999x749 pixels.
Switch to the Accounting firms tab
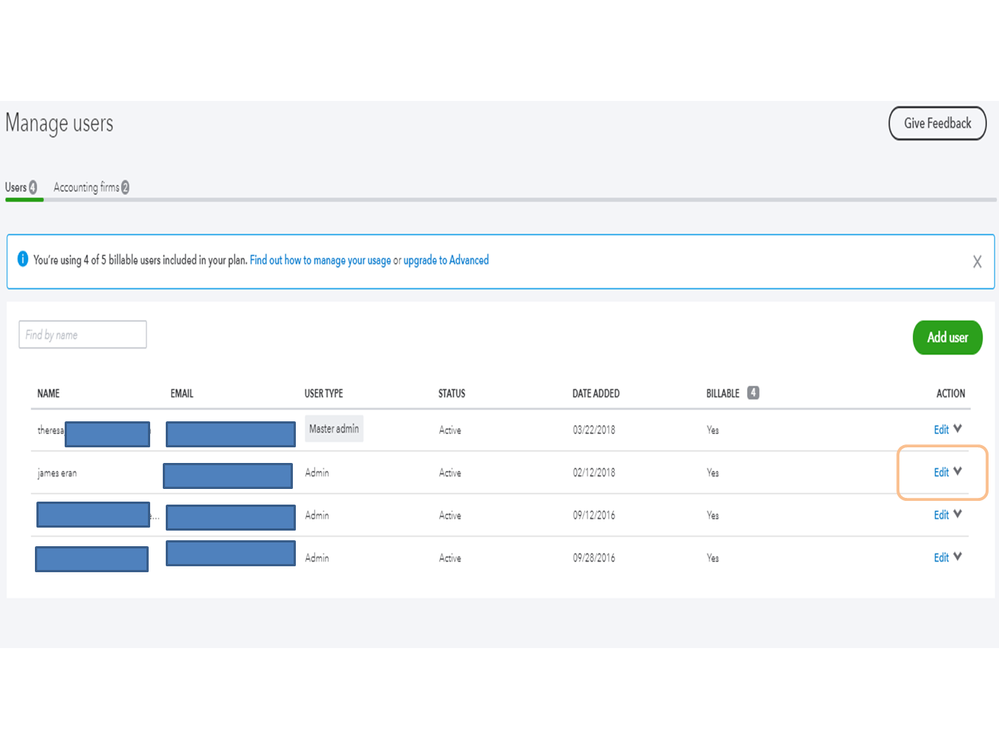pos(91,188)
